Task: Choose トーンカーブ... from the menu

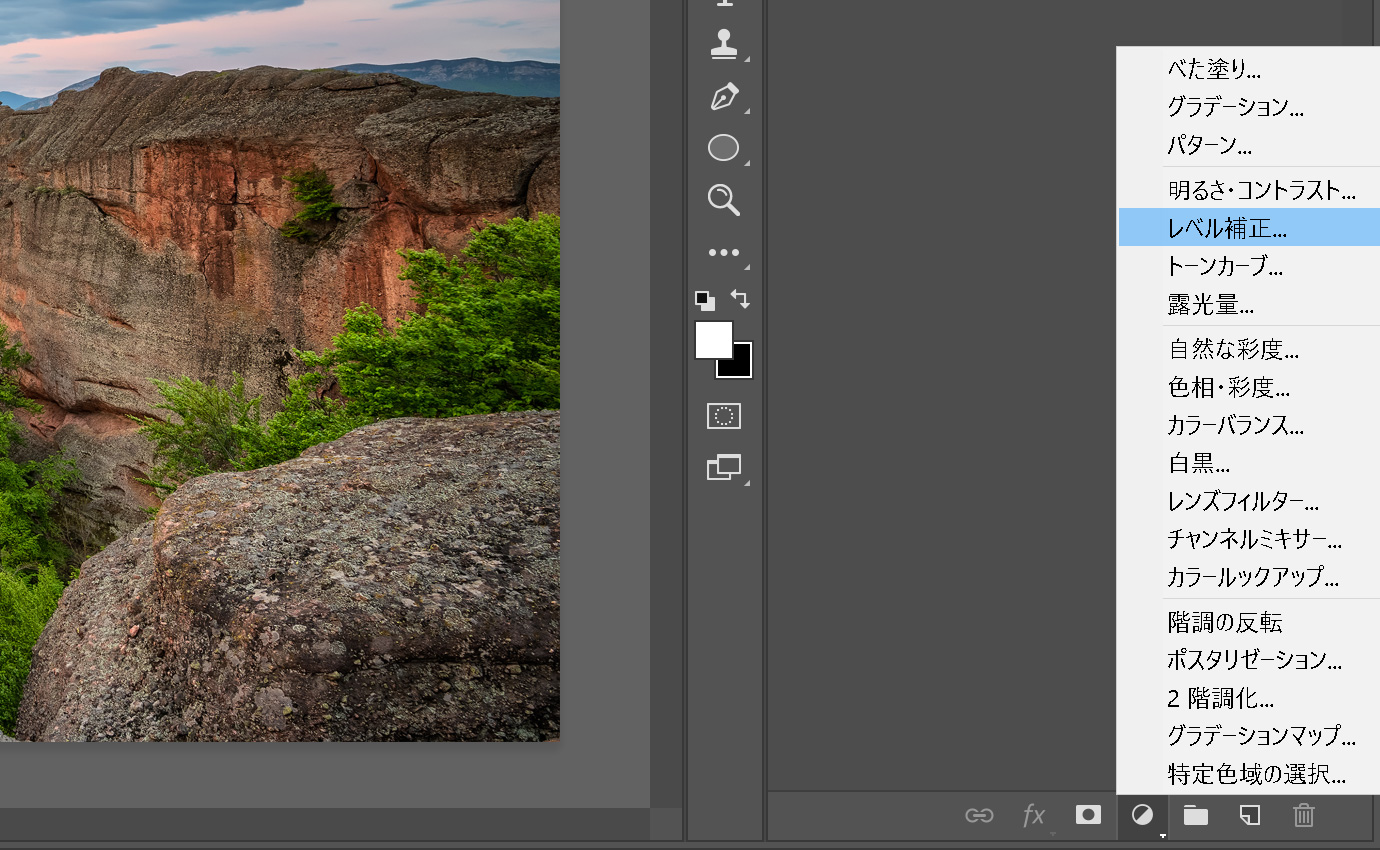Action: click(x=1224, y=266)
